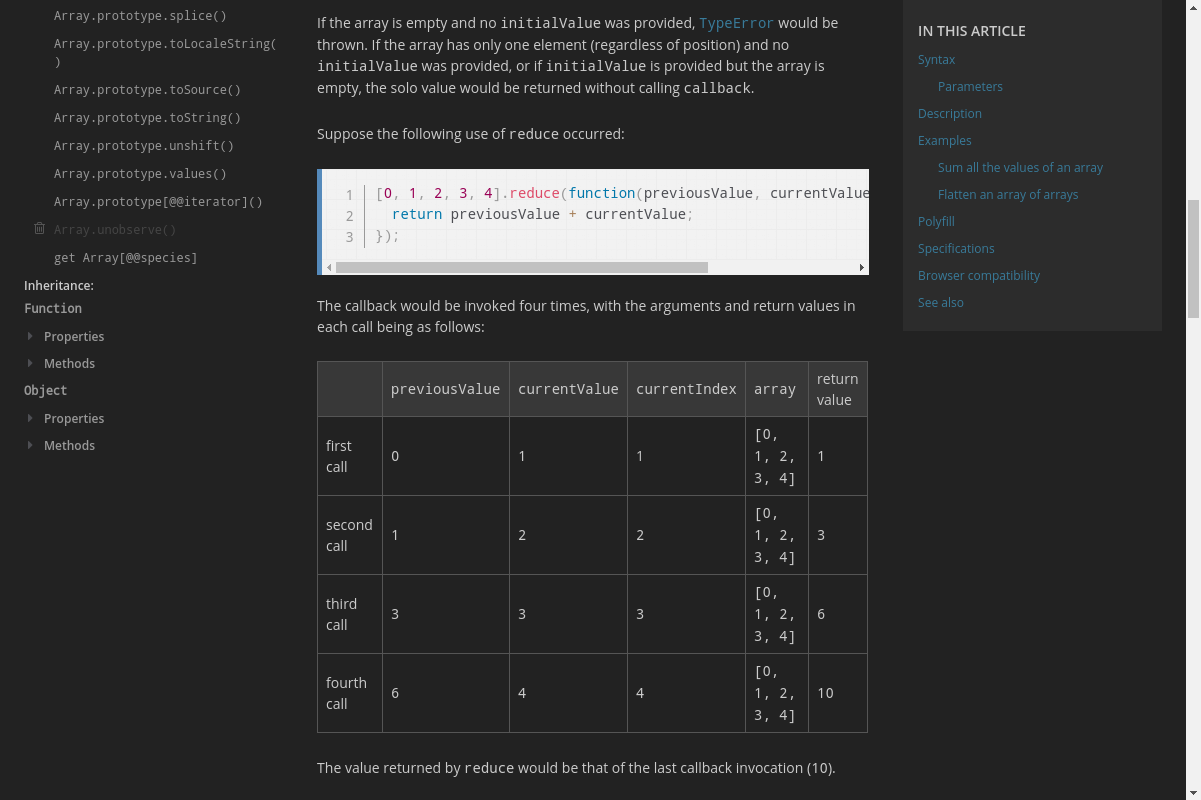
Task: Click line number 2 in the code block
Action: [x=349, y=216]
